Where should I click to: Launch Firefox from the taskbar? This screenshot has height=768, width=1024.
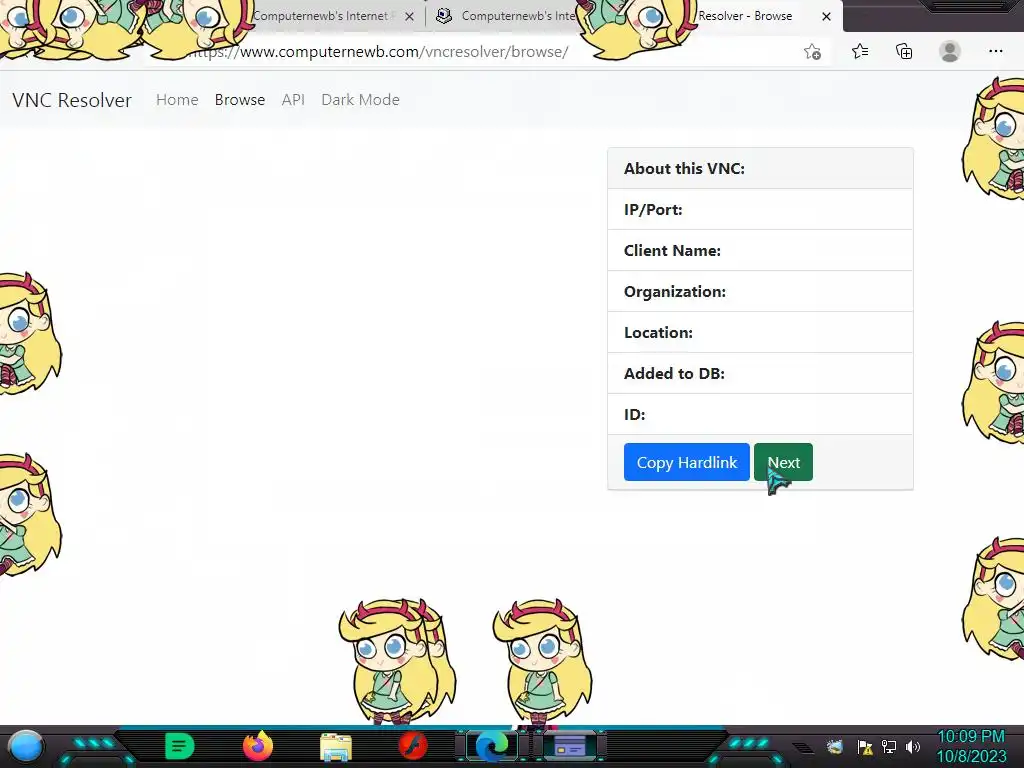257,746
